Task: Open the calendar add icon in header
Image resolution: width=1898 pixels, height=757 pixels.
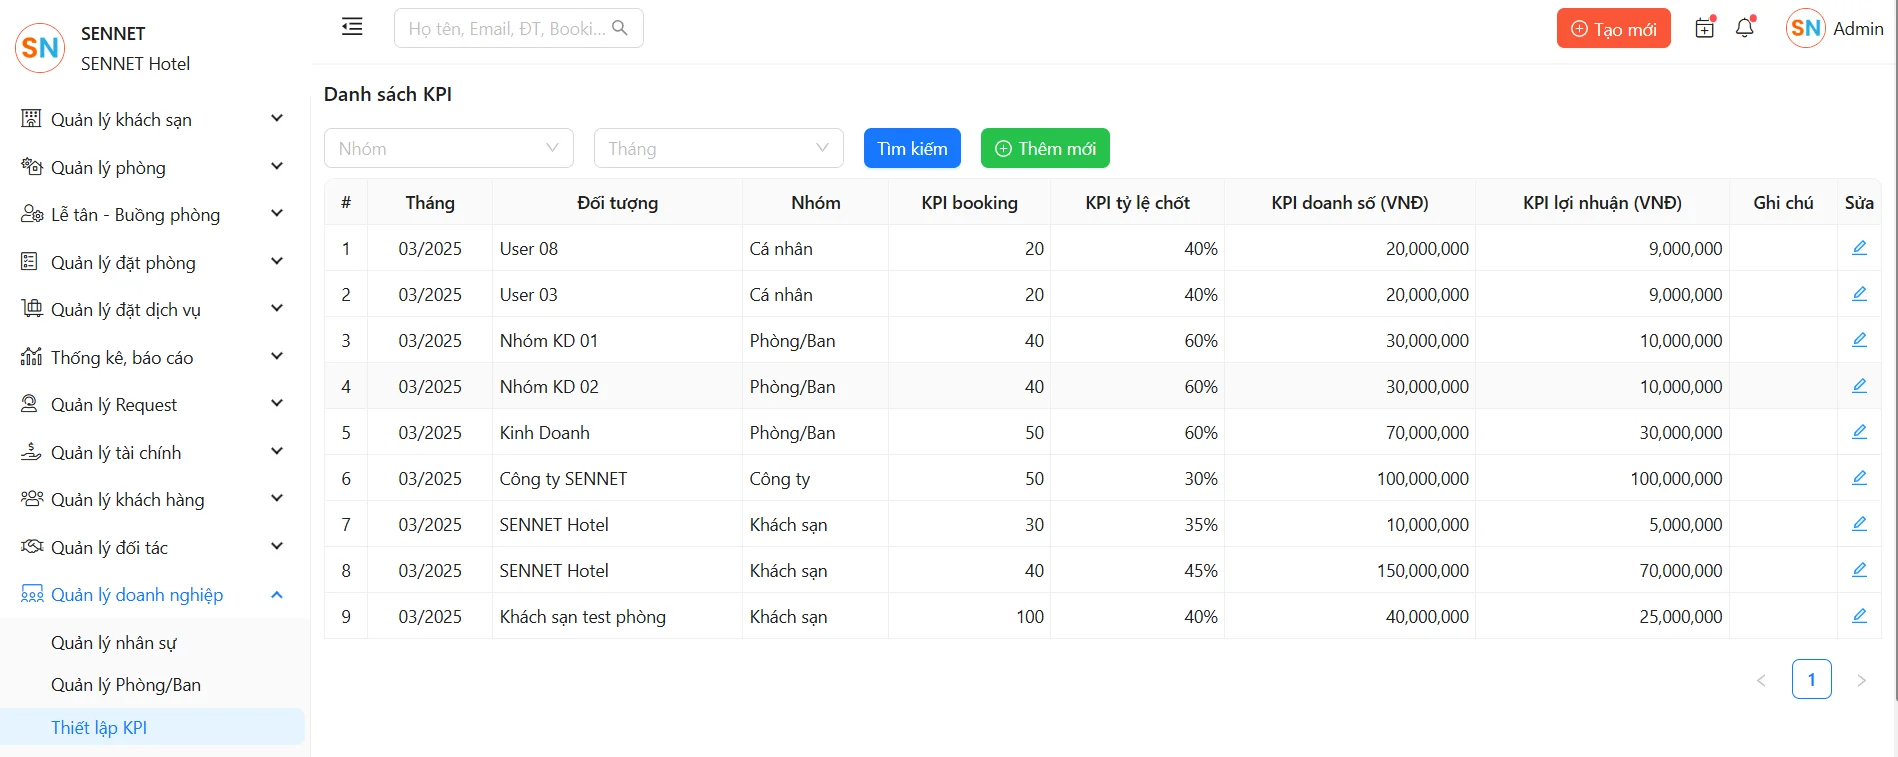Action: [1705, 28]
